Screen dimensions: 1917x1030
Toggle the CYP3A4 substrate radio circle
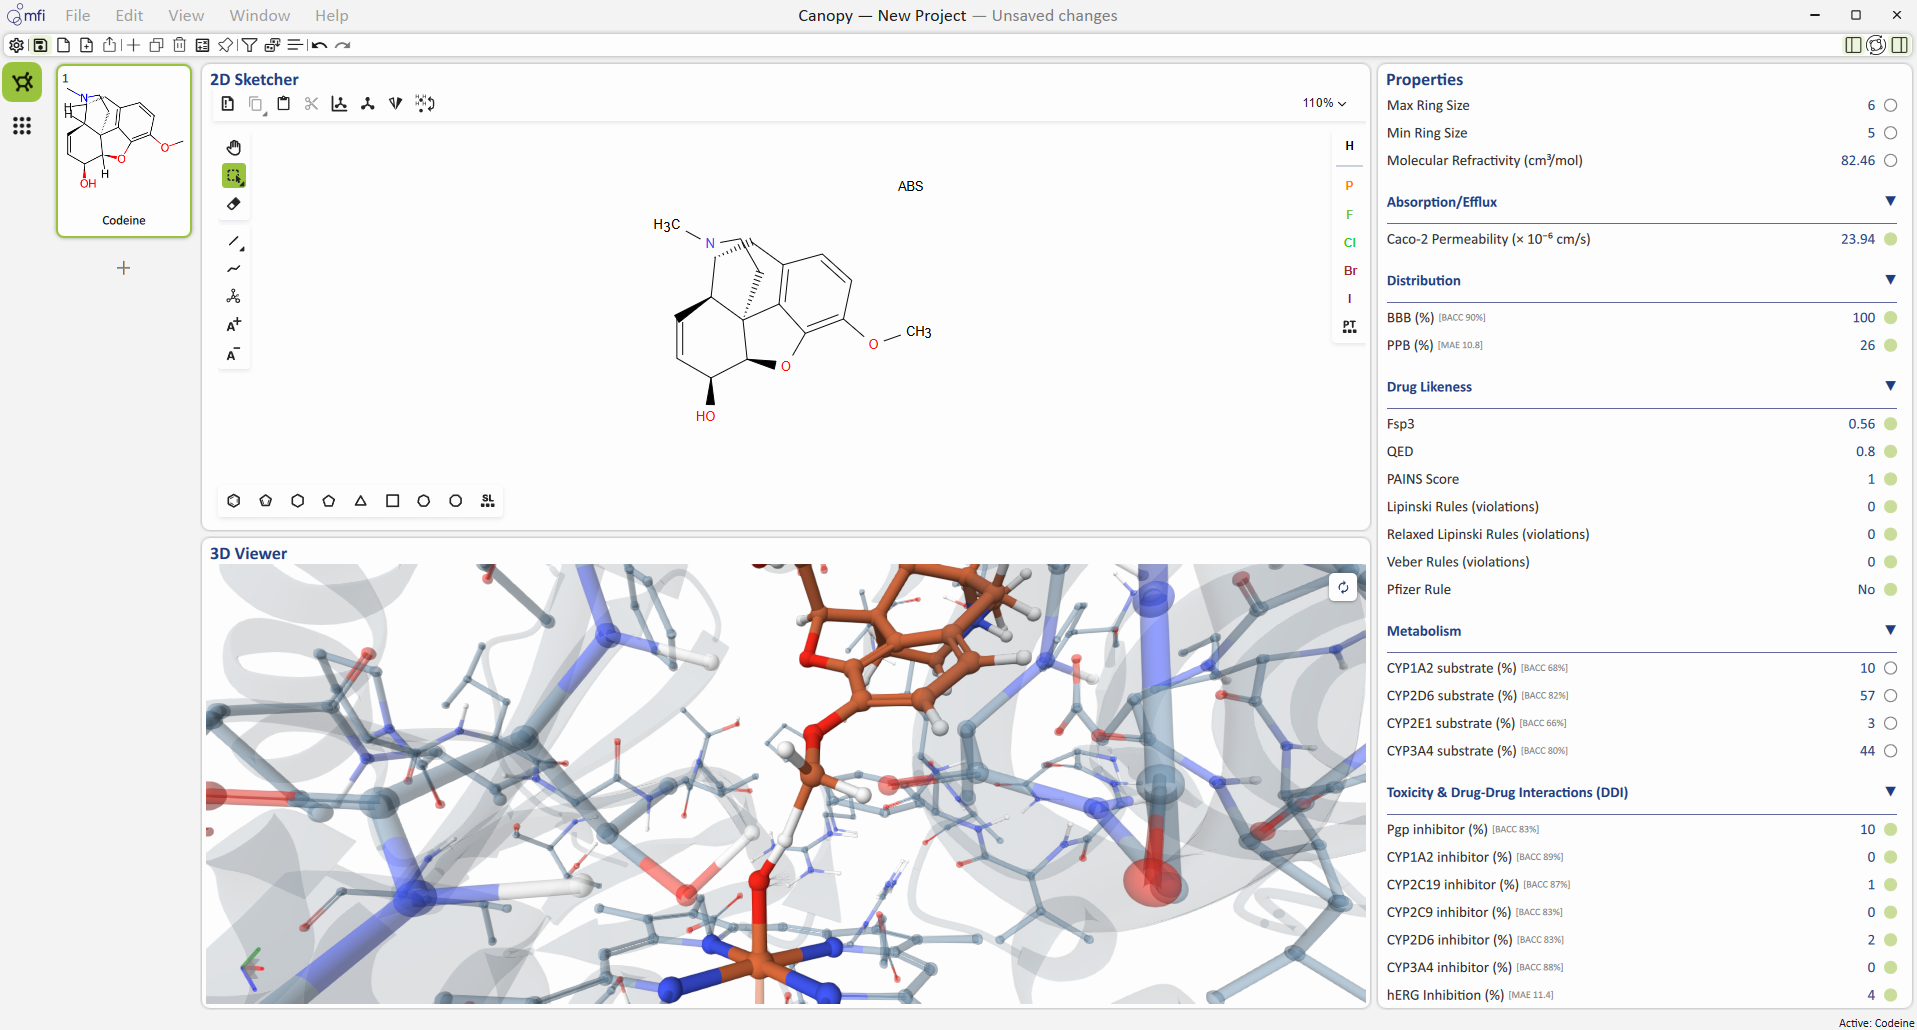point(1891,751)
